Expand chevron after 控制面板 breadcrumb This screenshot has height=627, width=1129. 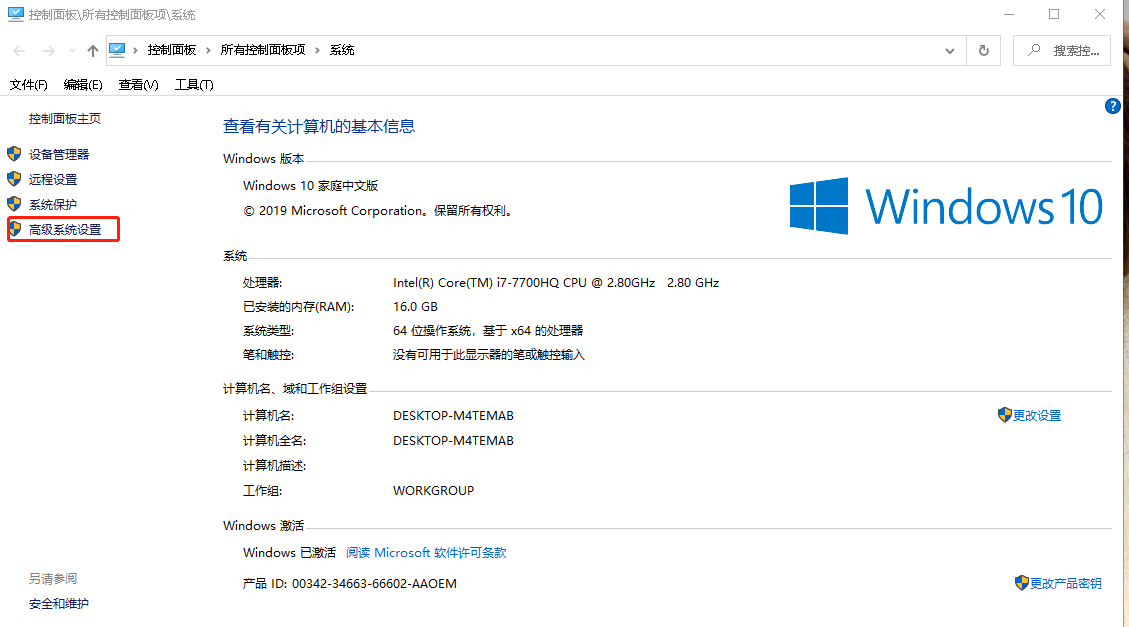coord(208,50)
